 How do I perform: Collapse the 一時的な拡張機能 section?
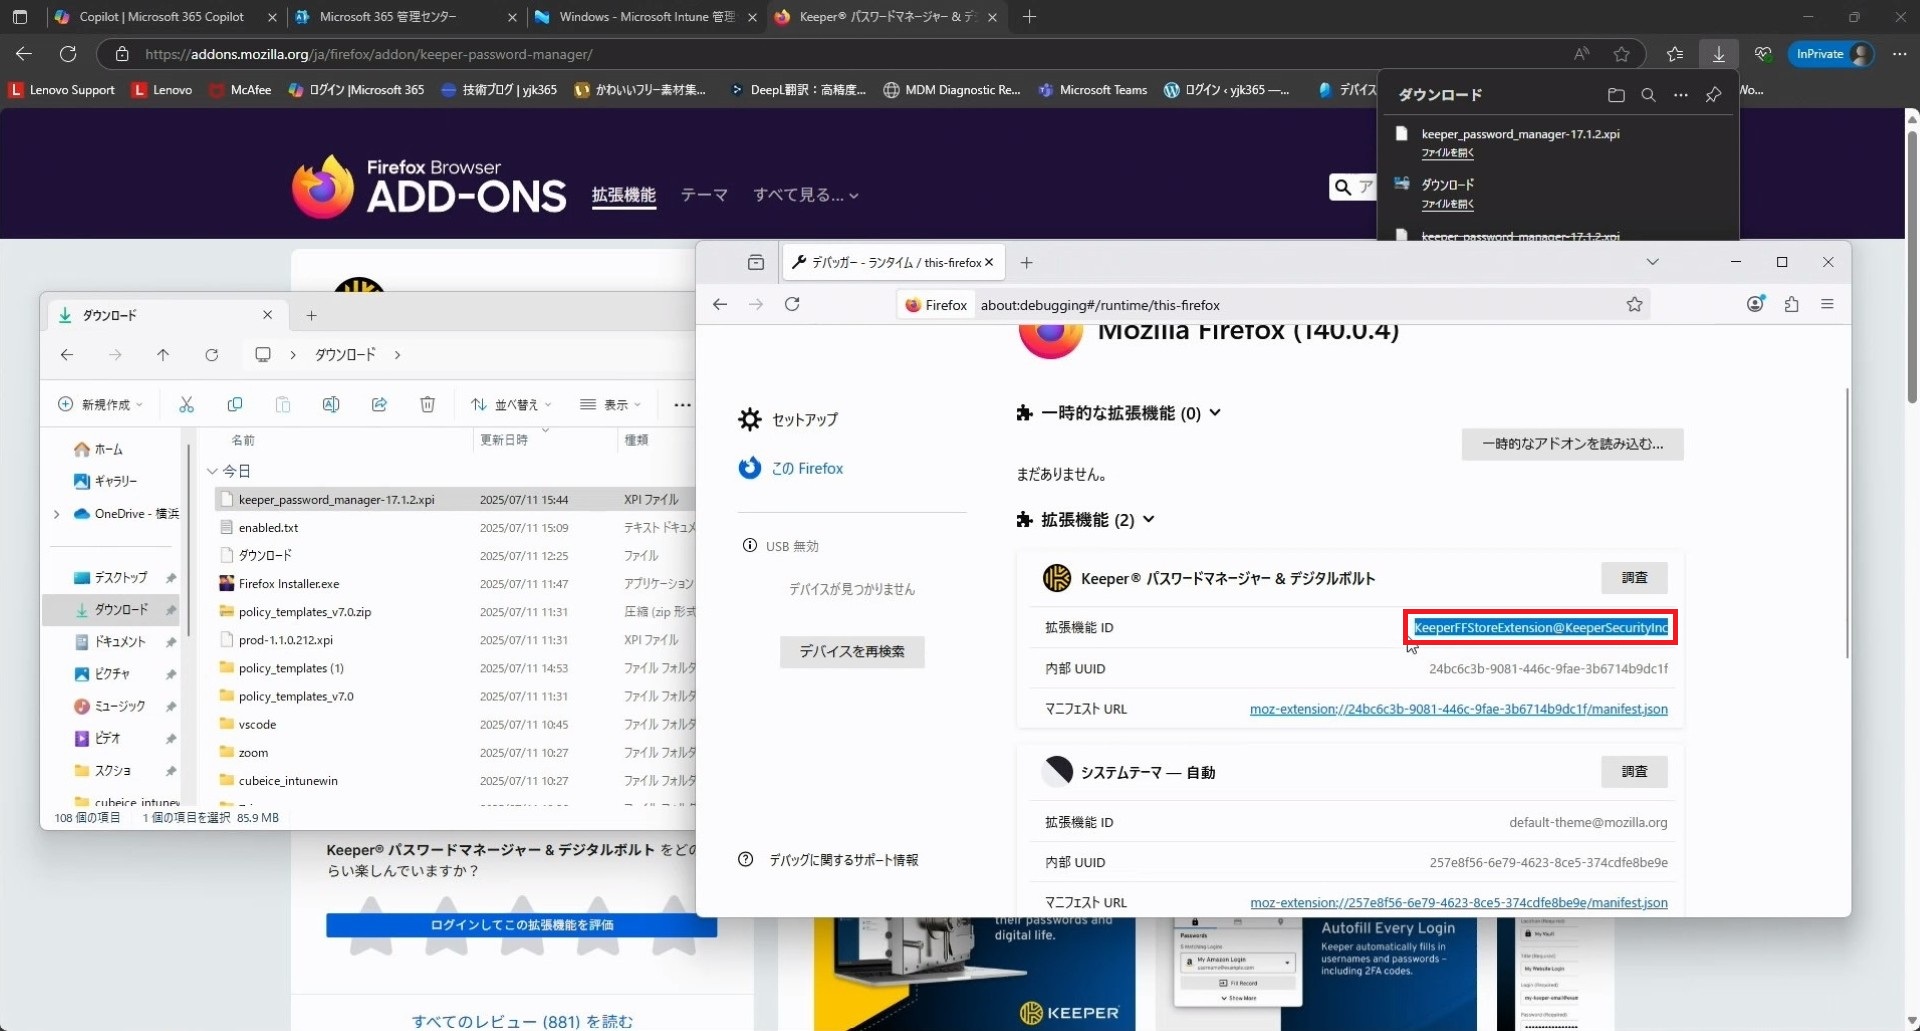coord(1215,413)
